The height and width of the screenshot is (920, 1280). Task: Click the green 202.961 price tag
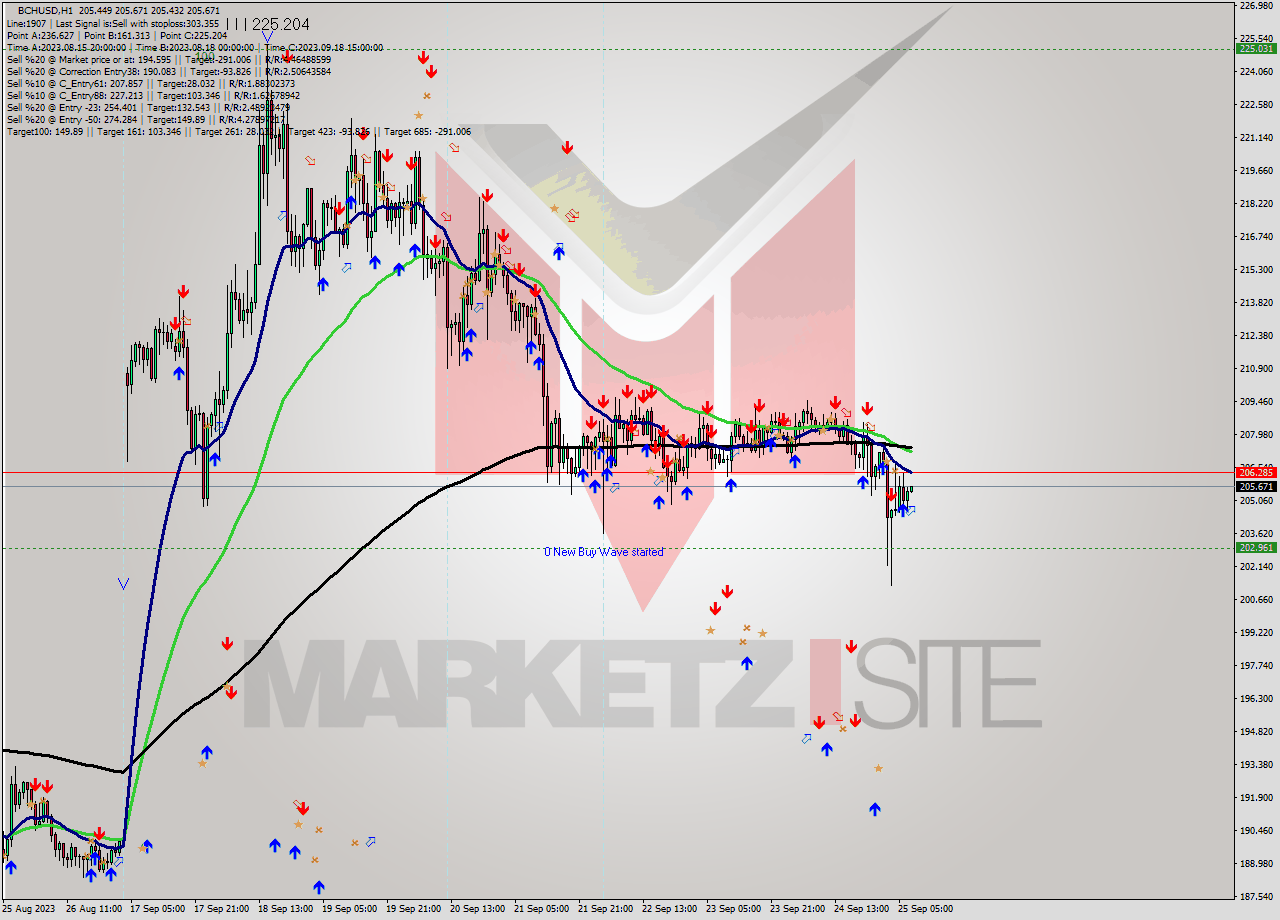click(1257, 547)
